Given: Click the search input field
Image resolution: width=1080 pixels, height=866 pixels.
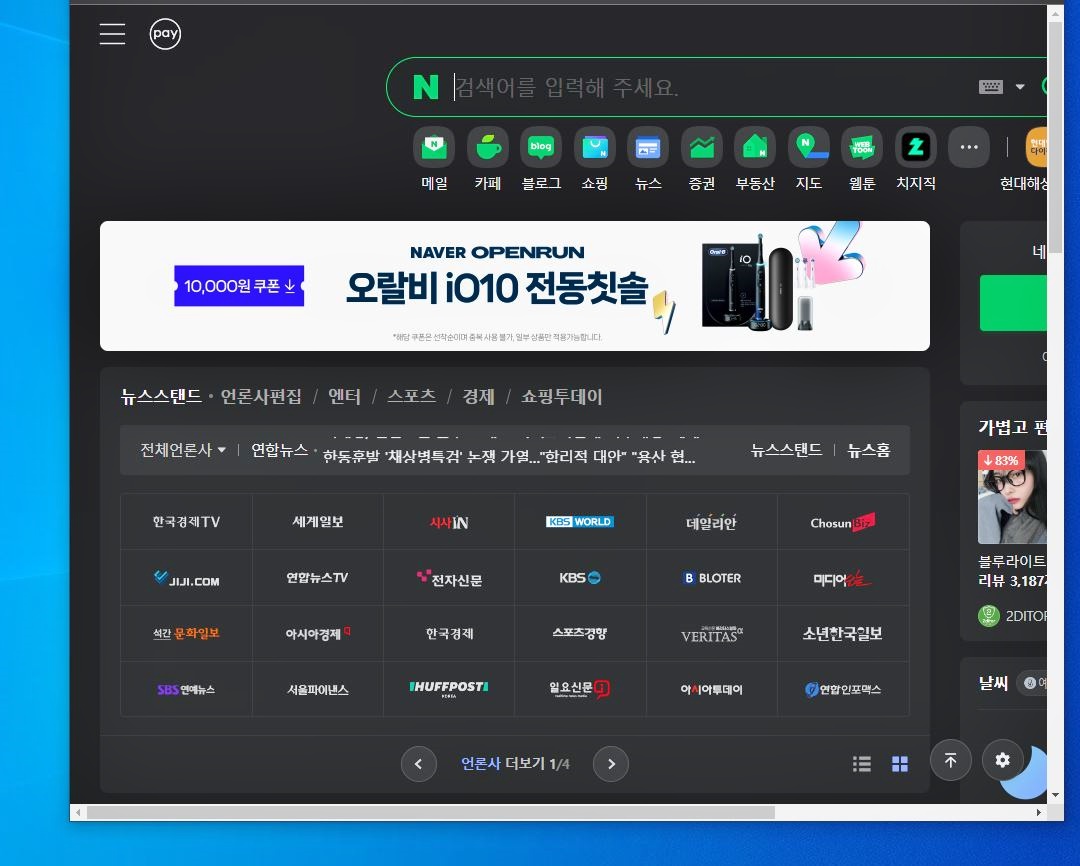Looking at the screenshot, I should [709, 87].
